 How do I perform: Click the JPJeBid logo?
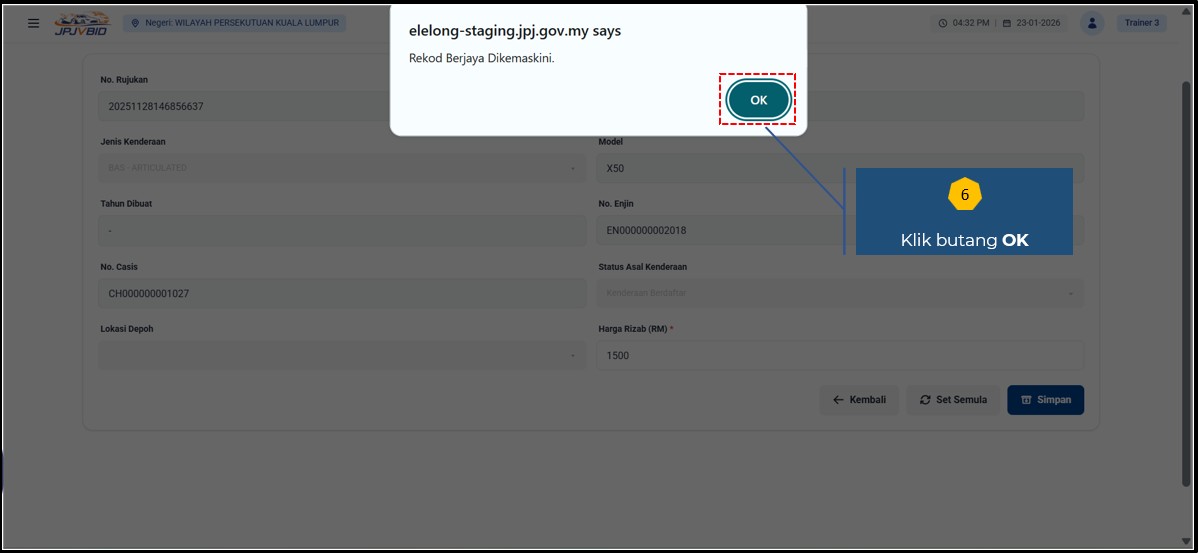(x=81, y=22)
